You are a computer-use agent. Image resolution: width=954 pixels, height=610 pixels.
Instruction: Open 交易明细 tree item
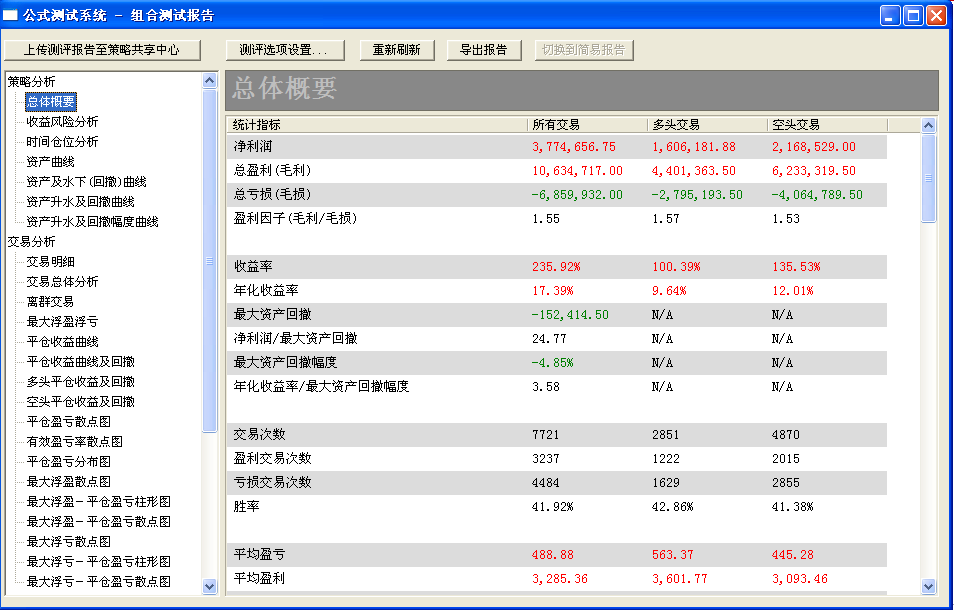50,262
